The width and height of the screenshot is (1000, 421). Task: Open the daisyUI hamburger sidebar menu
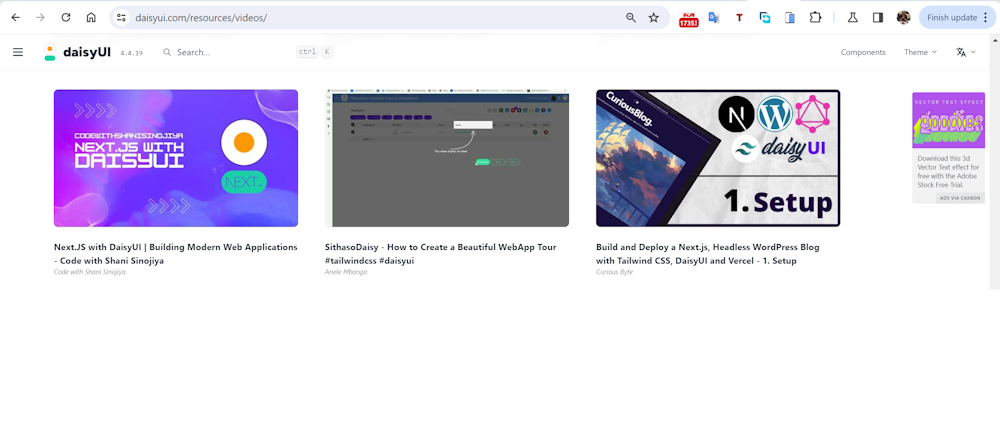point(18,52)
